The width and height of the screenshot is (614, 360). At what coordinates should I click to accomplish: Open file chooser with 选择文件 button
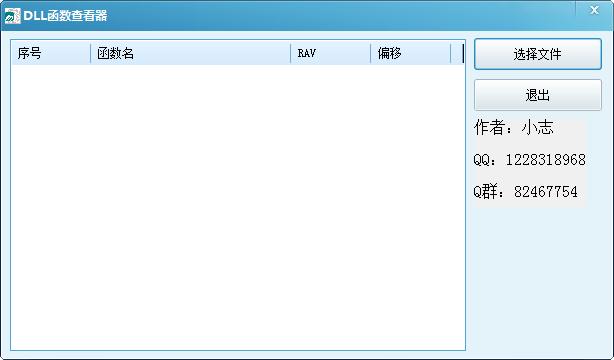coord(538,54)
